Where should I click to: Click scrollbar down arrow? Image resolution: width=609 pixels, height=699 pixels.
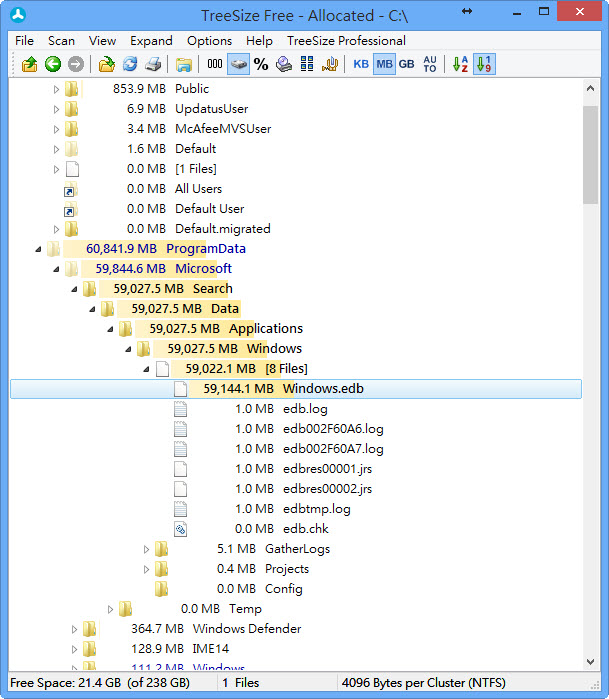coord(591,662)
